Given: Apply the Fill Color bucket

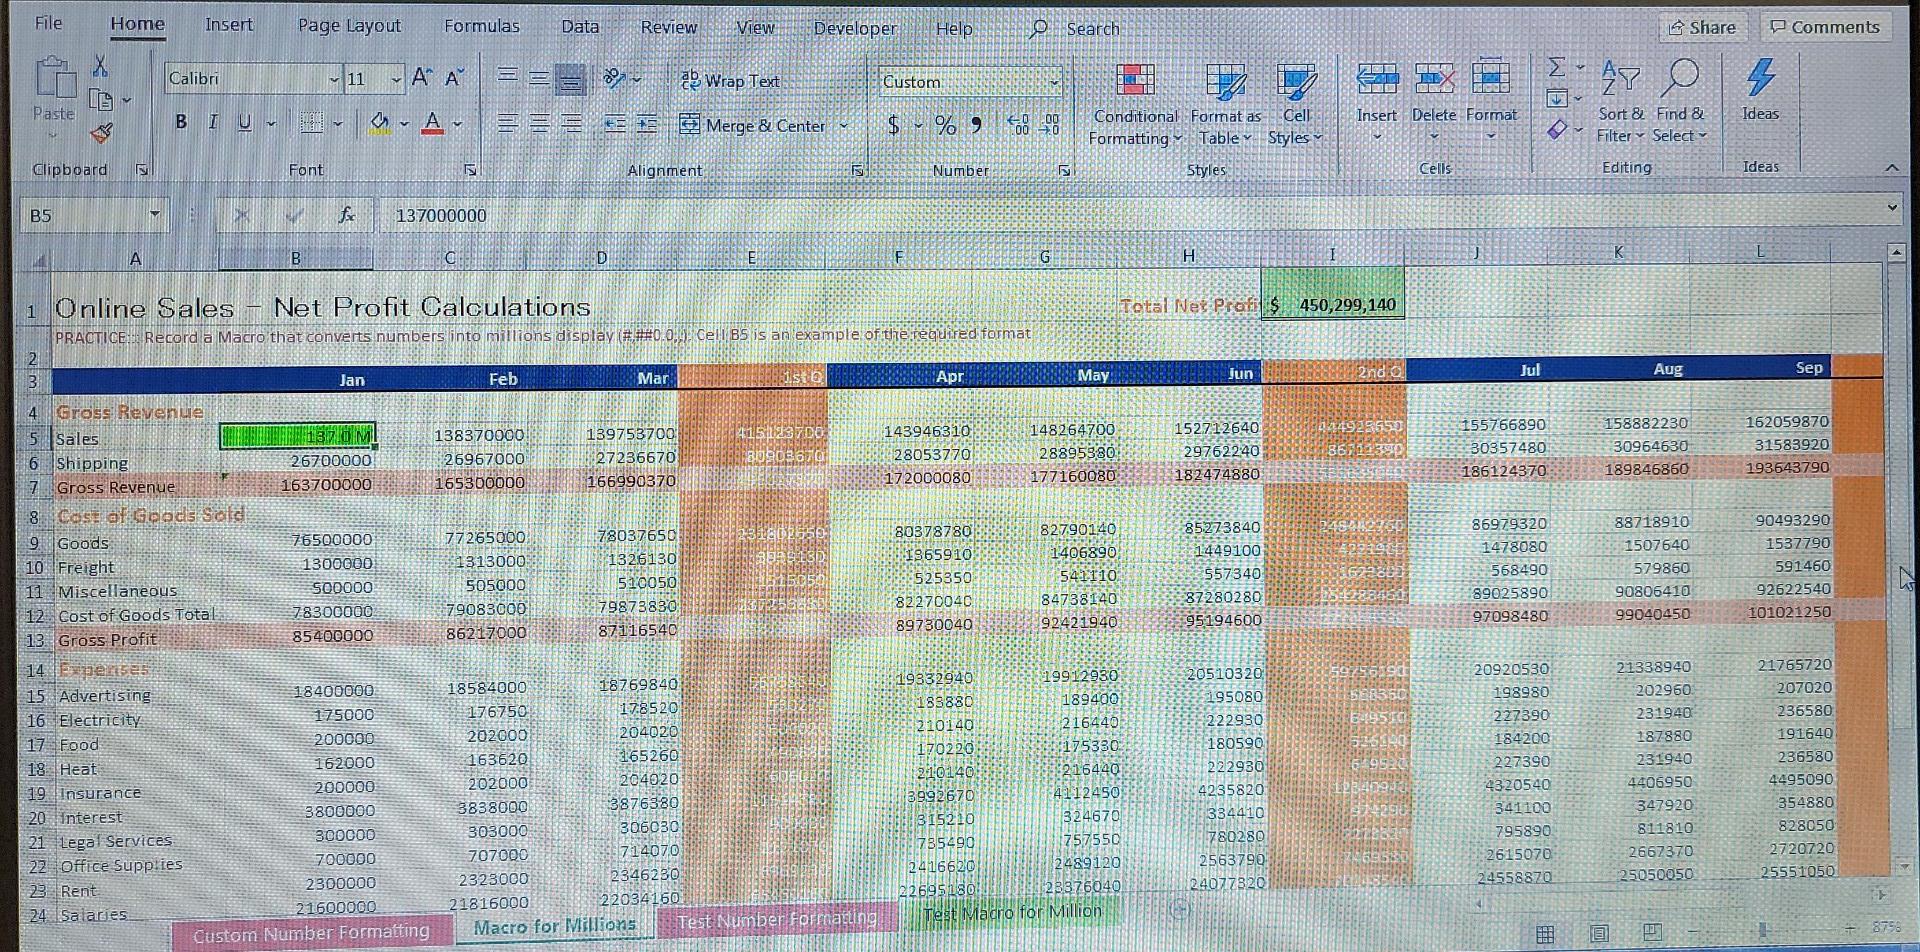Looking at the screenshot, I should 380,123.
